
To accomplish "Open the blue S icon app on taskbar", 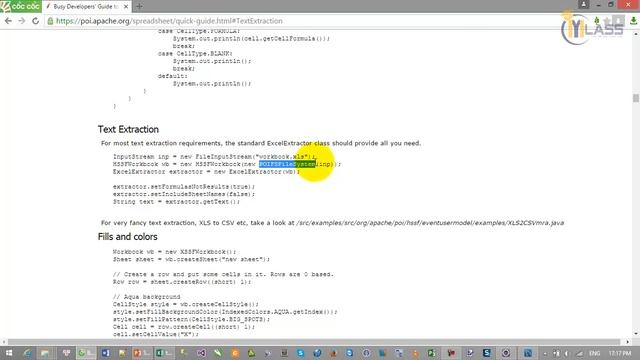I will (300, 353).
